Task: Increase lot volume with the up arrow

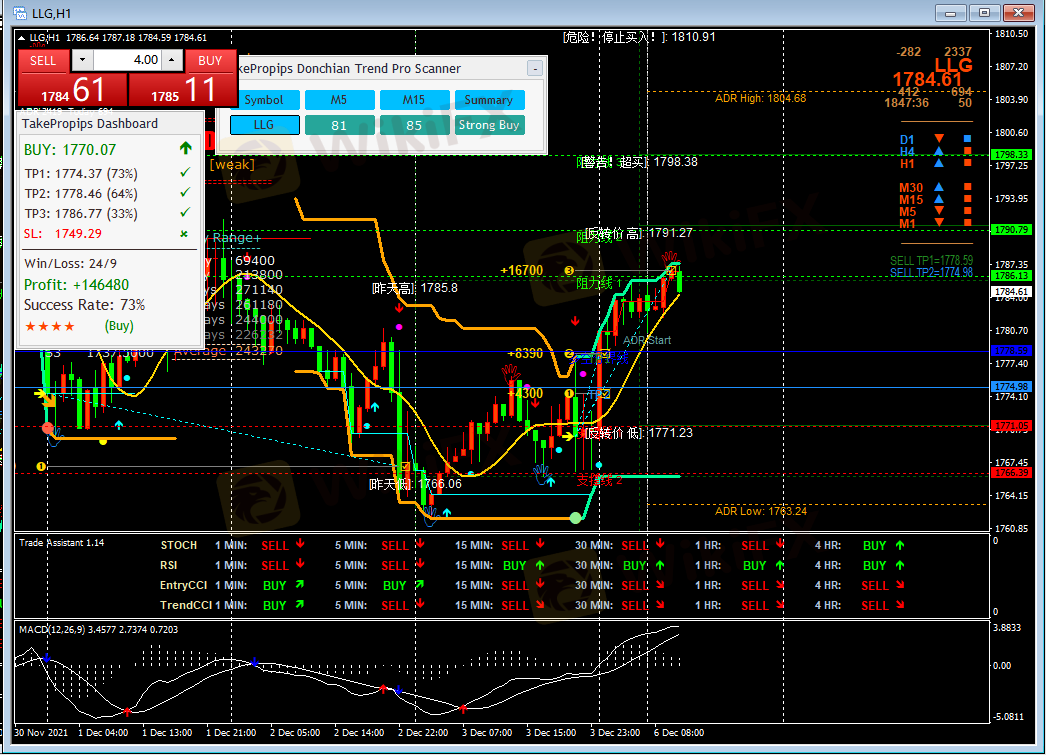Action: pos(171,60)
